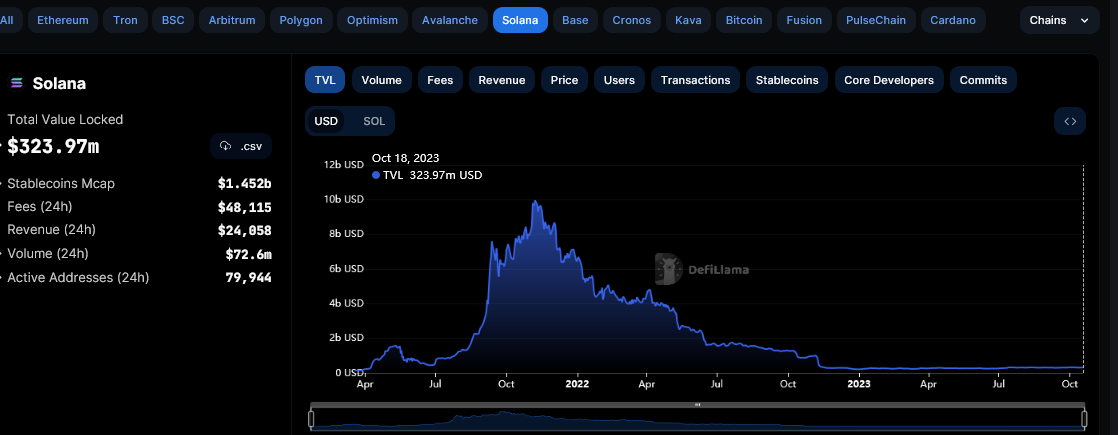The image size is (1118, 435).
Task: Show the Commits chart
Action: point(983,80)
